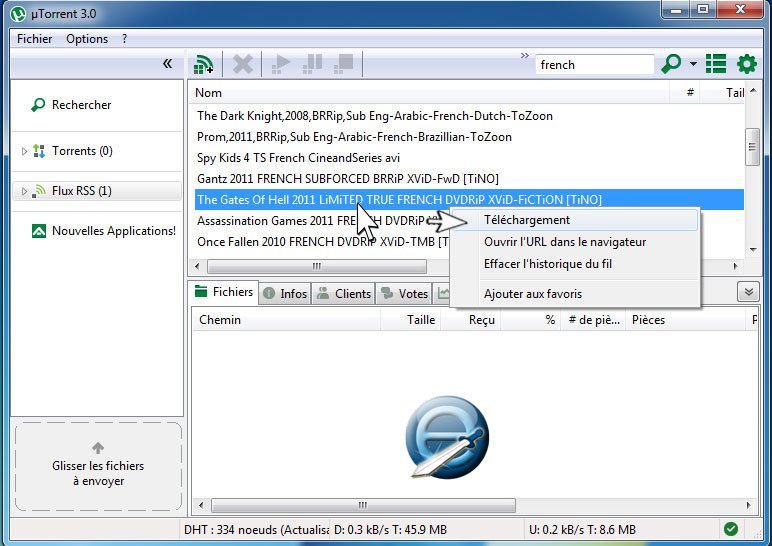Screen dimensions: 772x546
Task: Click the µTorrent title bar logo icon
Action: pyautogui.click(x=18, y=14)
